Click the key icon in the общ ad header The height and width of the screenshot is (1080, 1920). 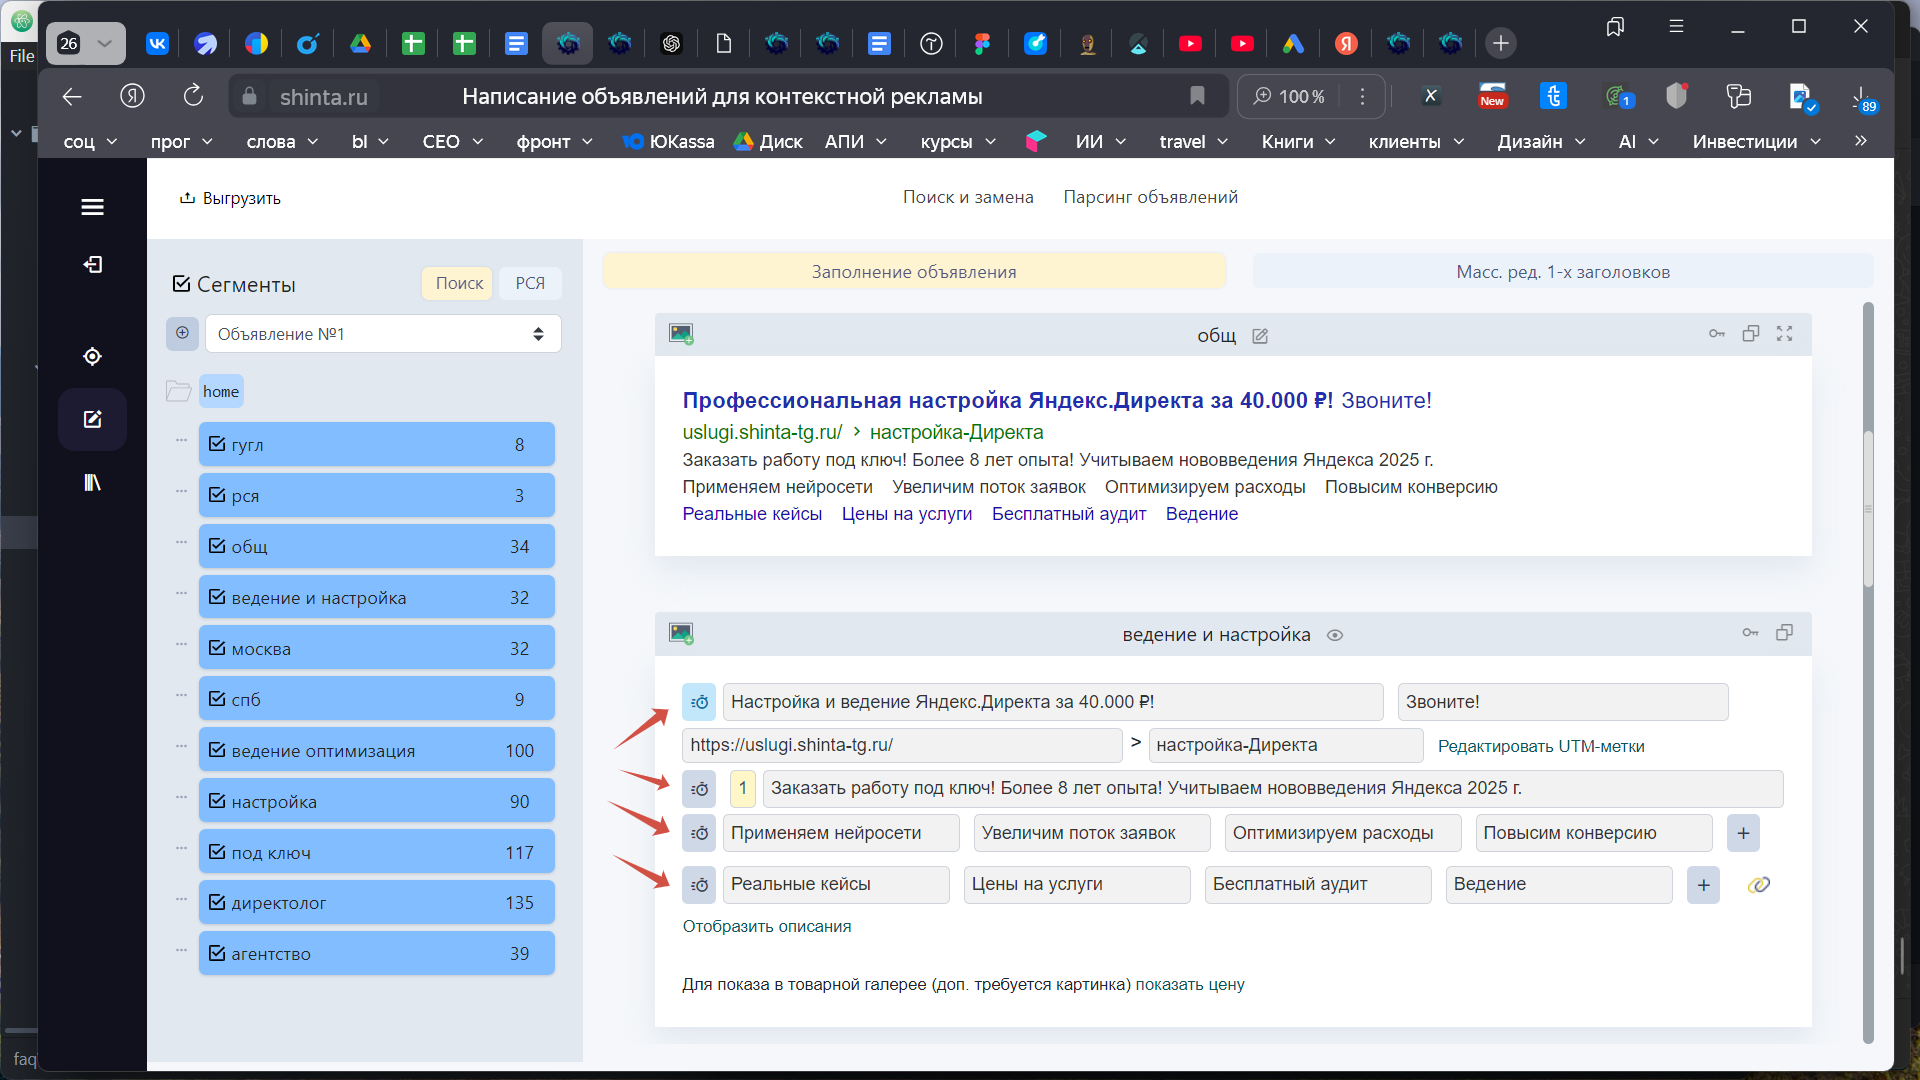(1717, 334)
